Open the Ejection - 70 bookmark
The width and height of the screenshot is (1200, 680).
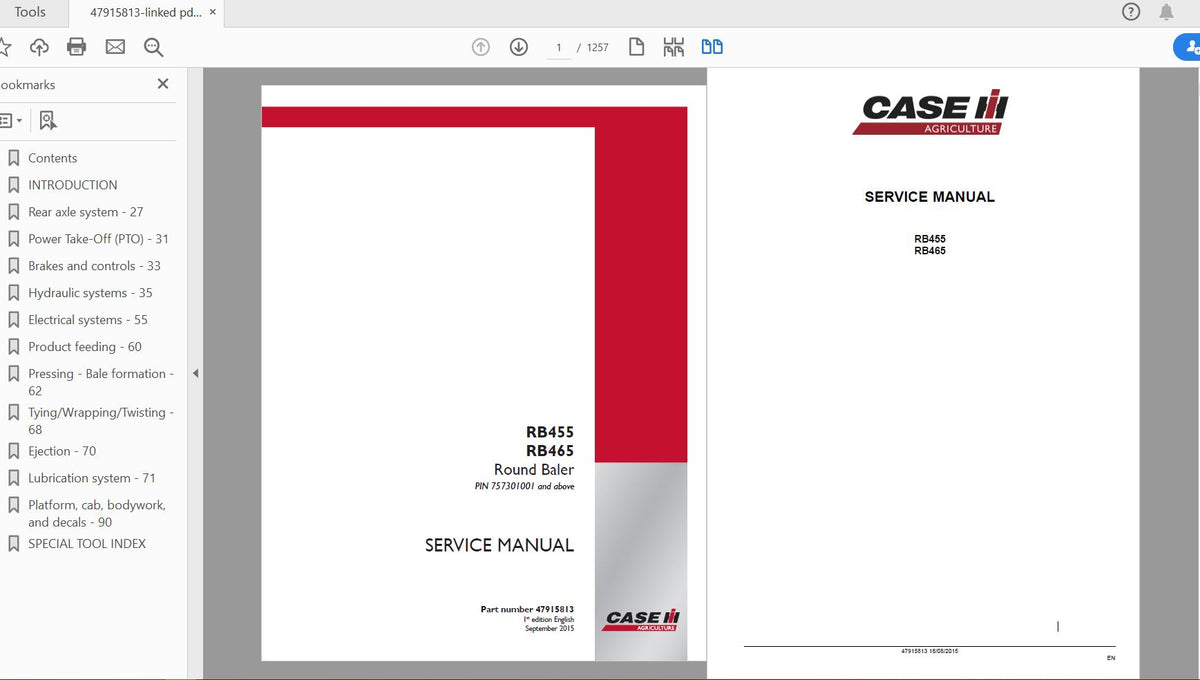[x=62, y=451]
